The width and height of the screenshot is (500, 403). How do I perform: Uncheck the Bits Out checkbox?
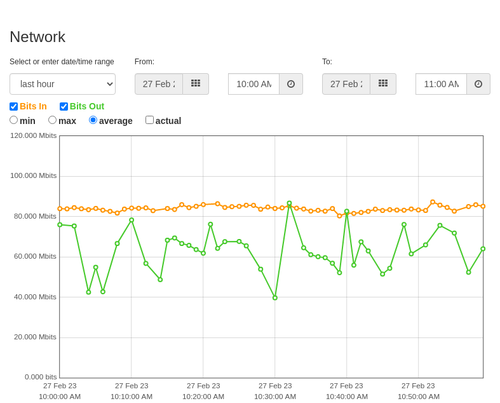[64, 107]
